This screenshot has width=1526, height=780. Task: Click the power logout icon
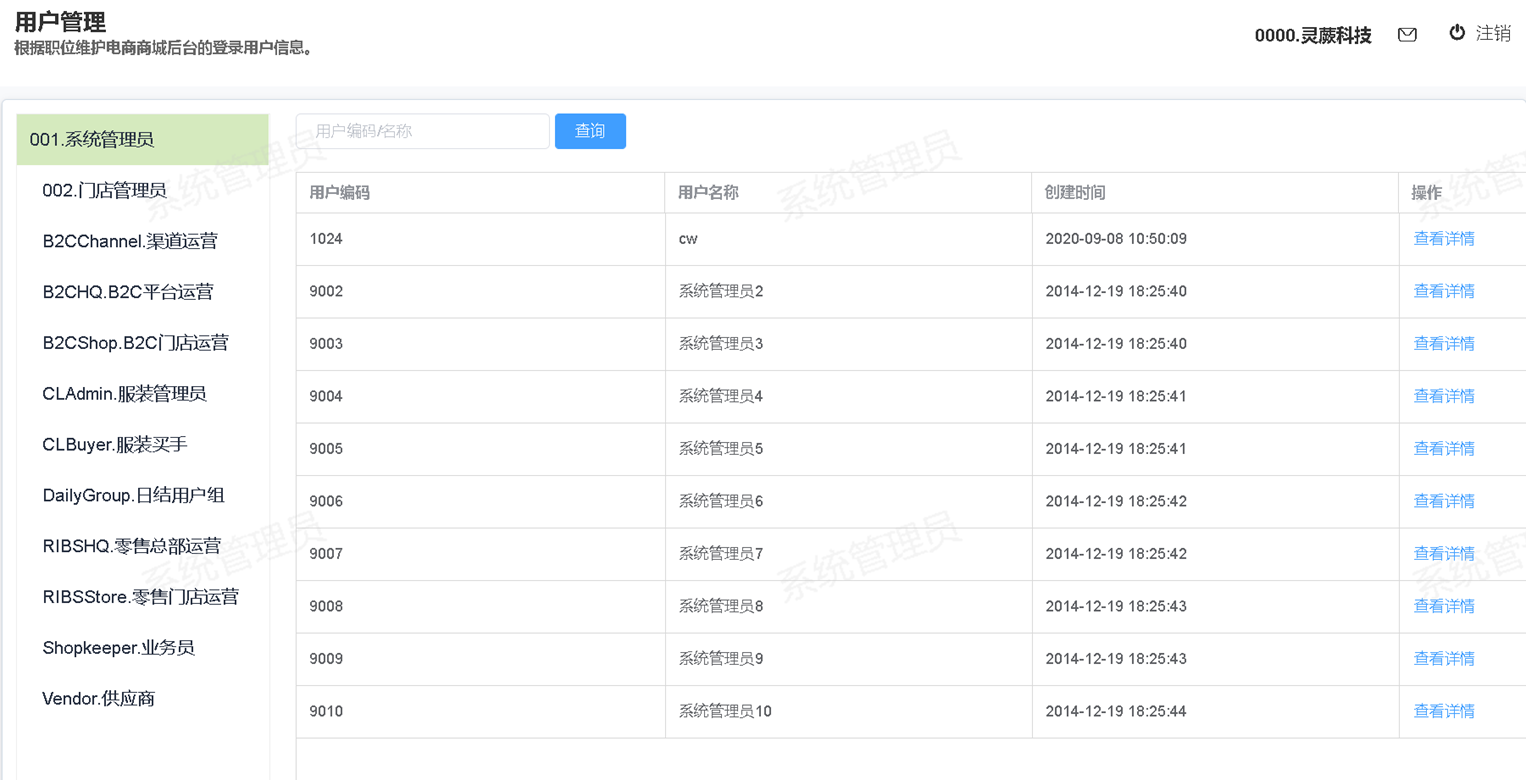[x=1457, y=33]
